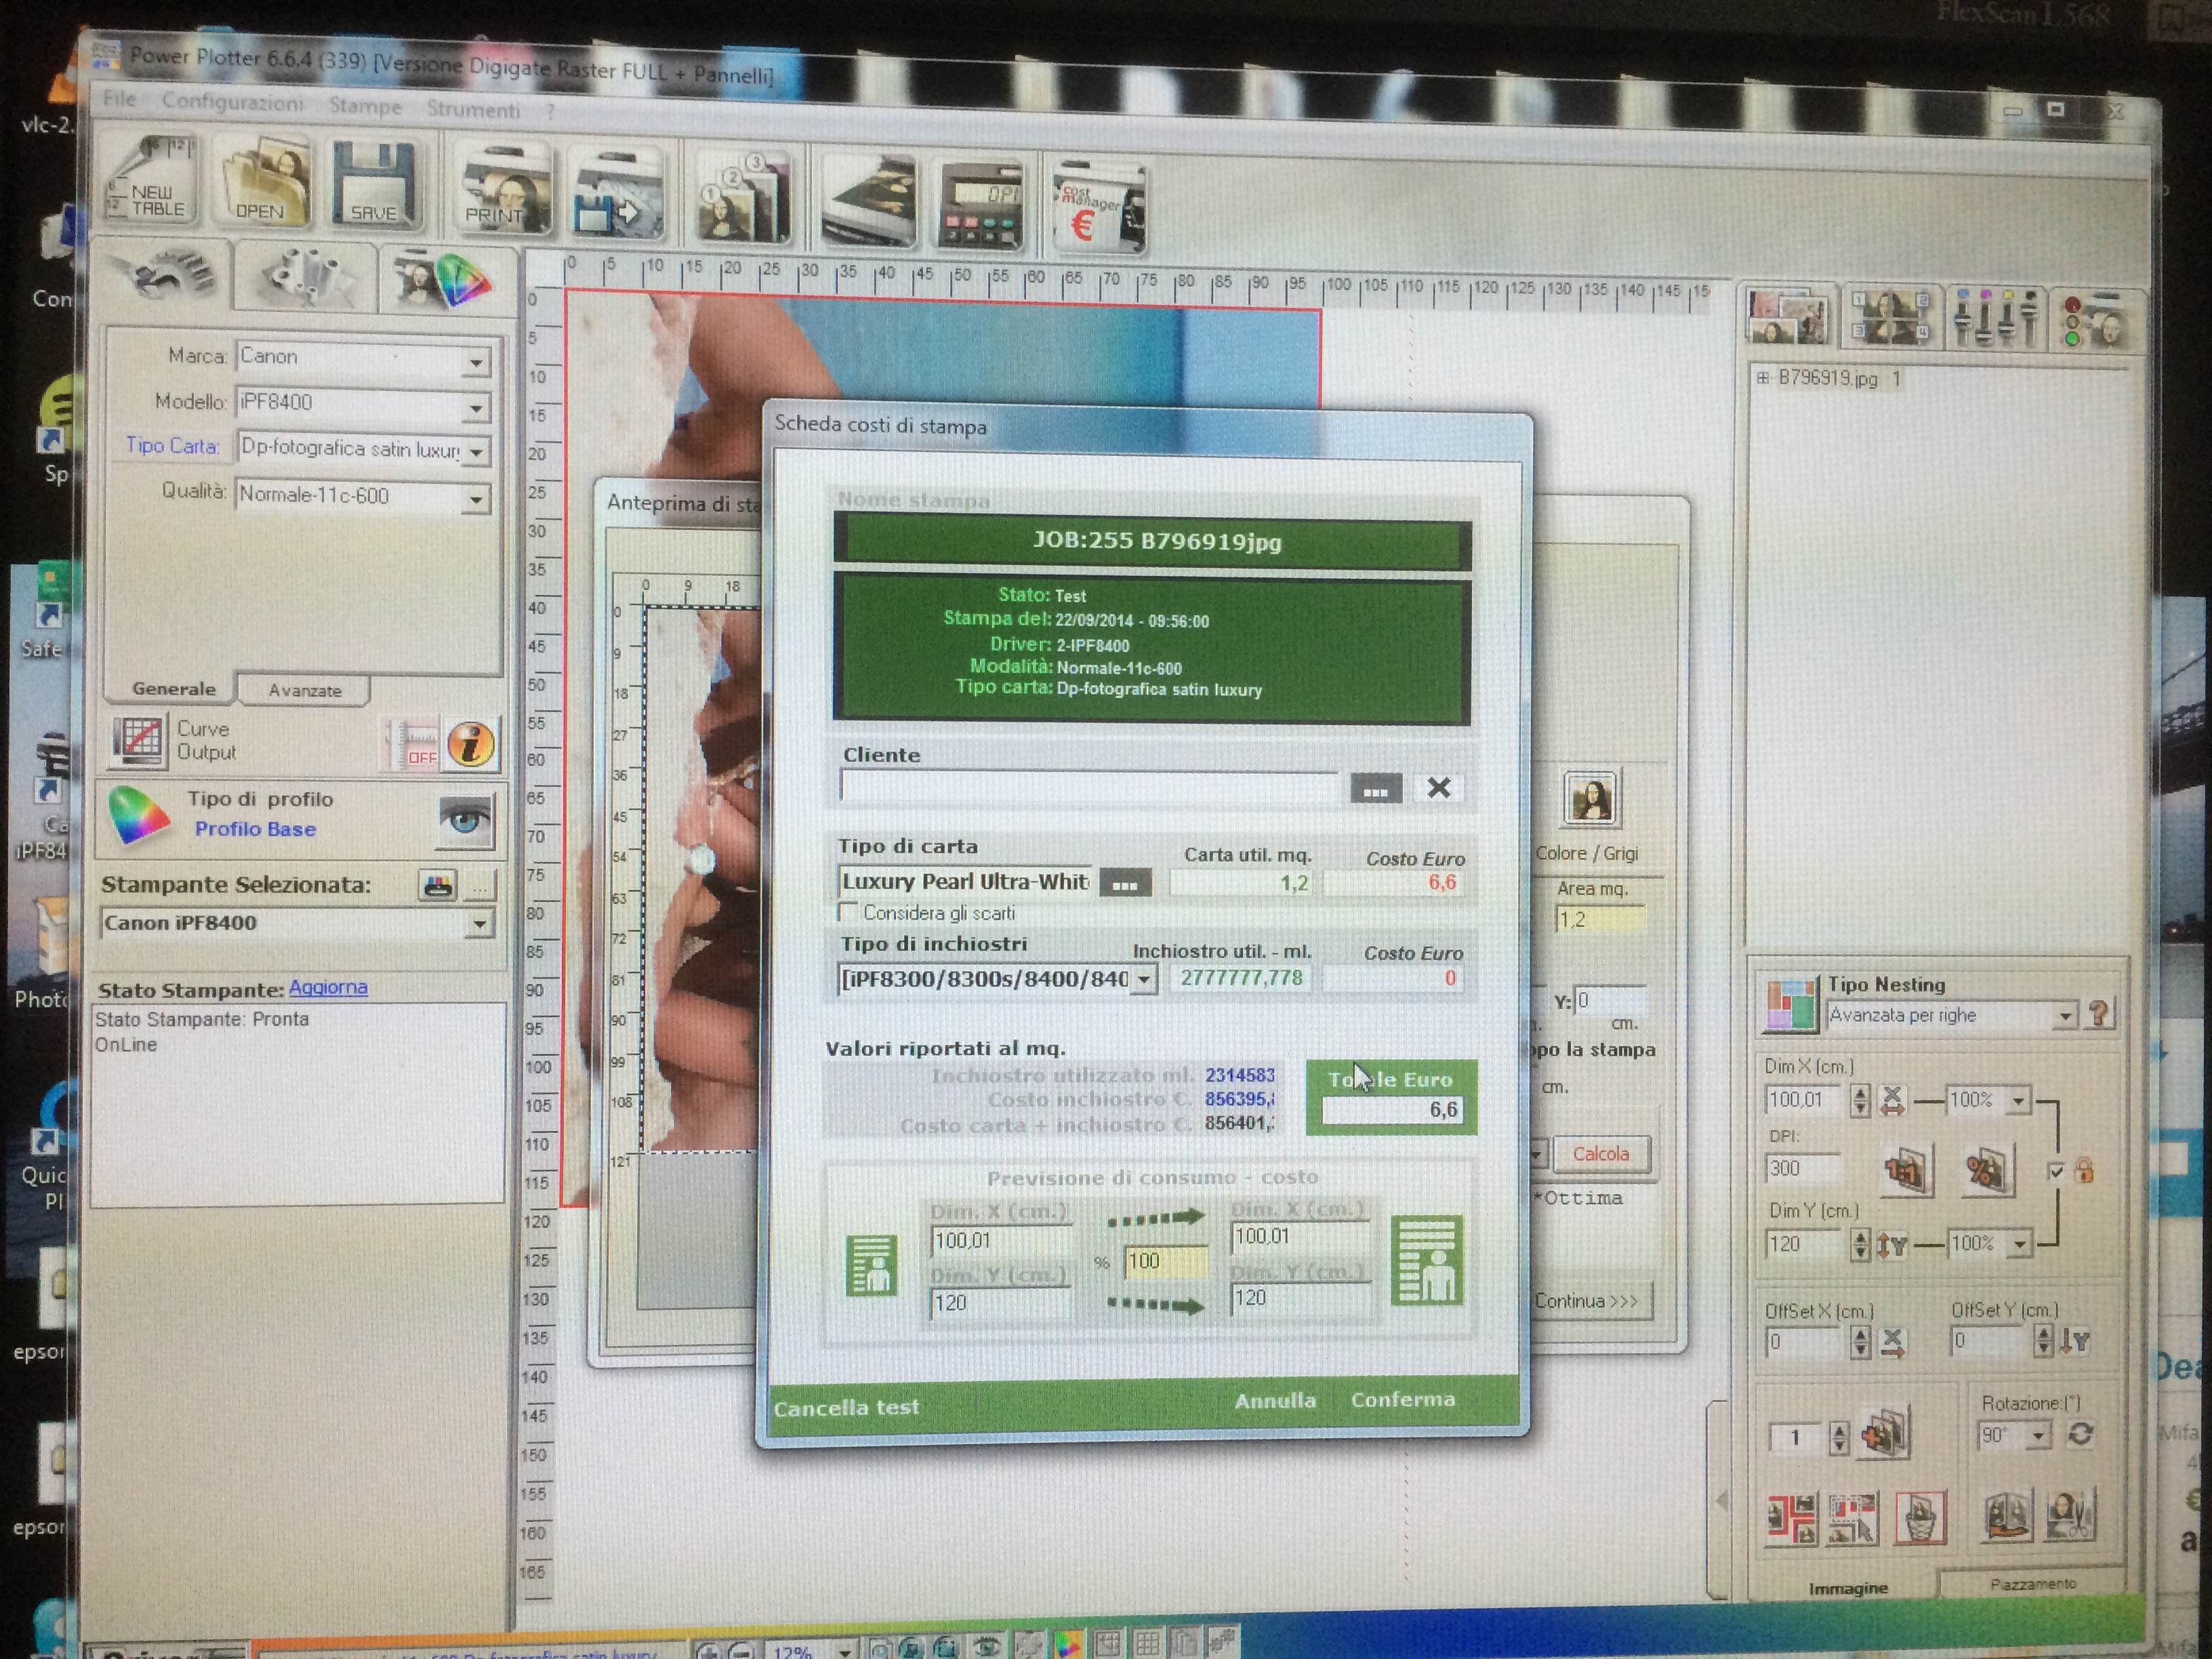Open the Stampe menu
This screenshot has height=1659, width=2212.
(365, 106)
